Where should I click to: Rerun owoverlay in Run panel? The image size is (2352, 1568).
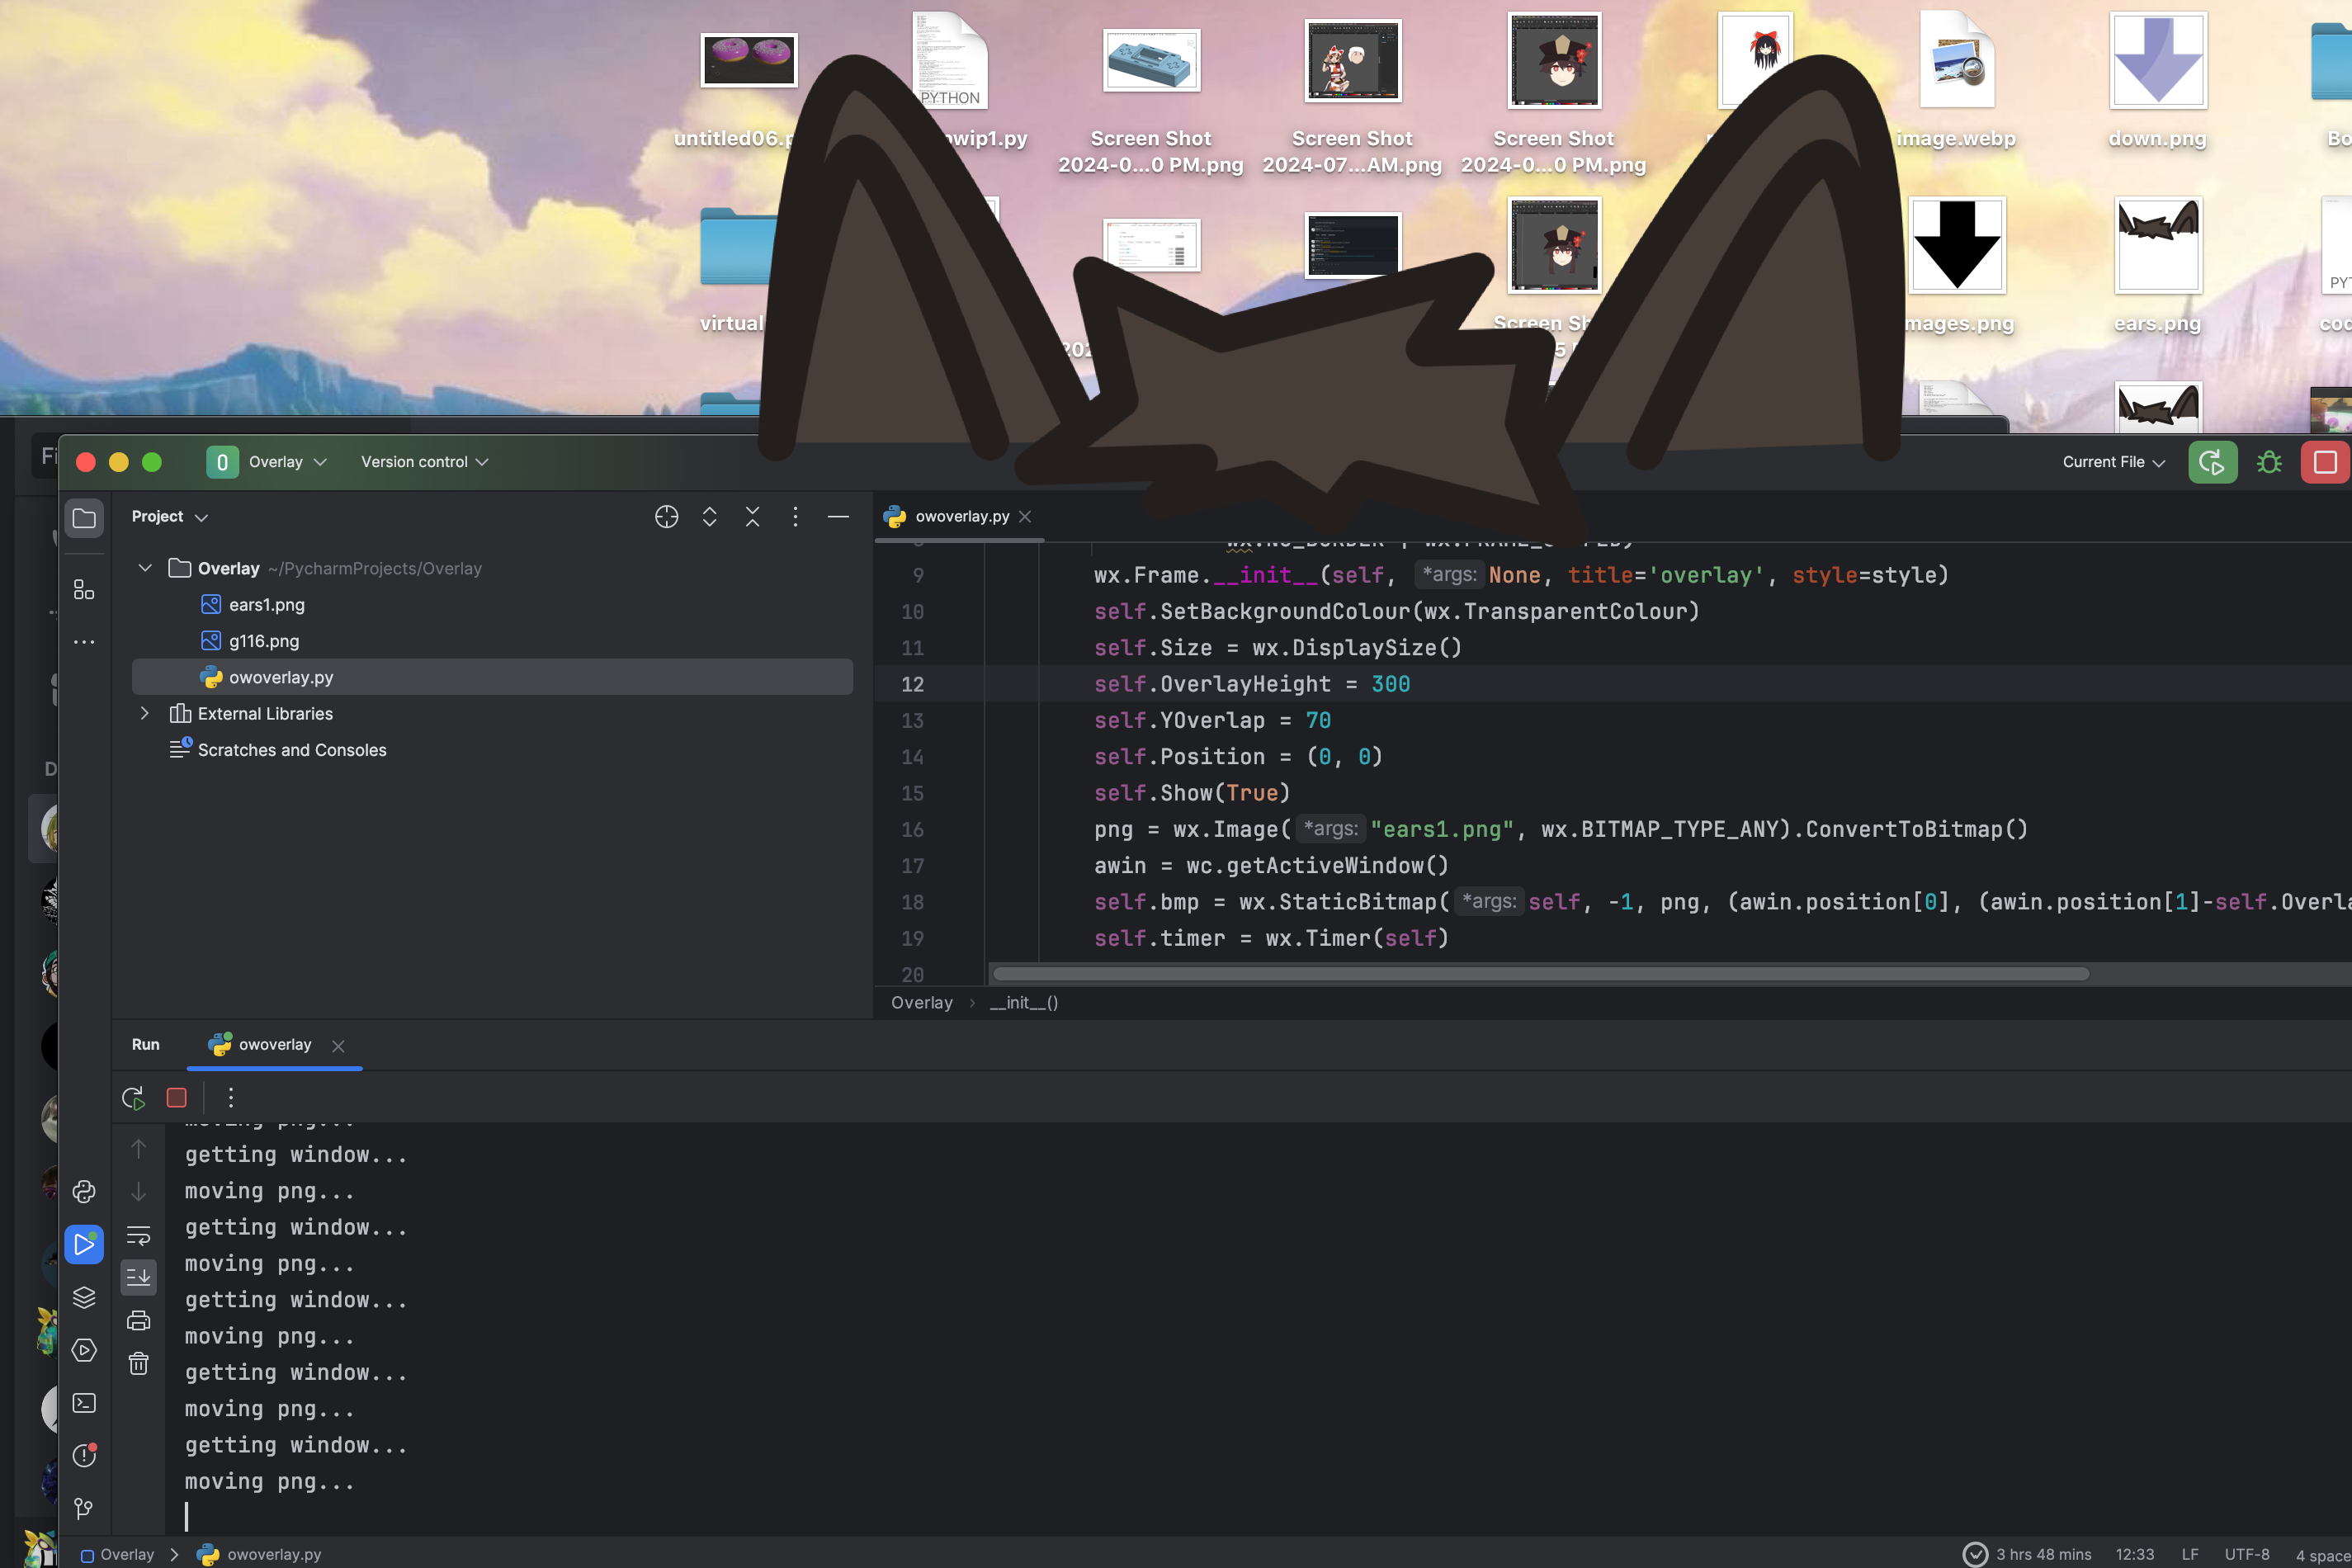pyautogui.click(x=133, y=1098)
